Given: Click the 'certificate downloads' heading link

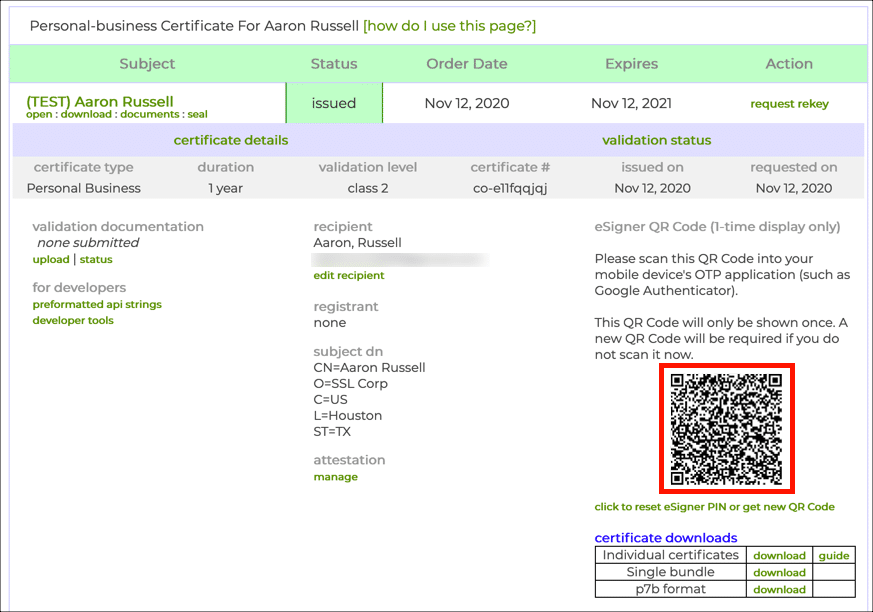Looking at the screenshot, I should pos(666,538).
